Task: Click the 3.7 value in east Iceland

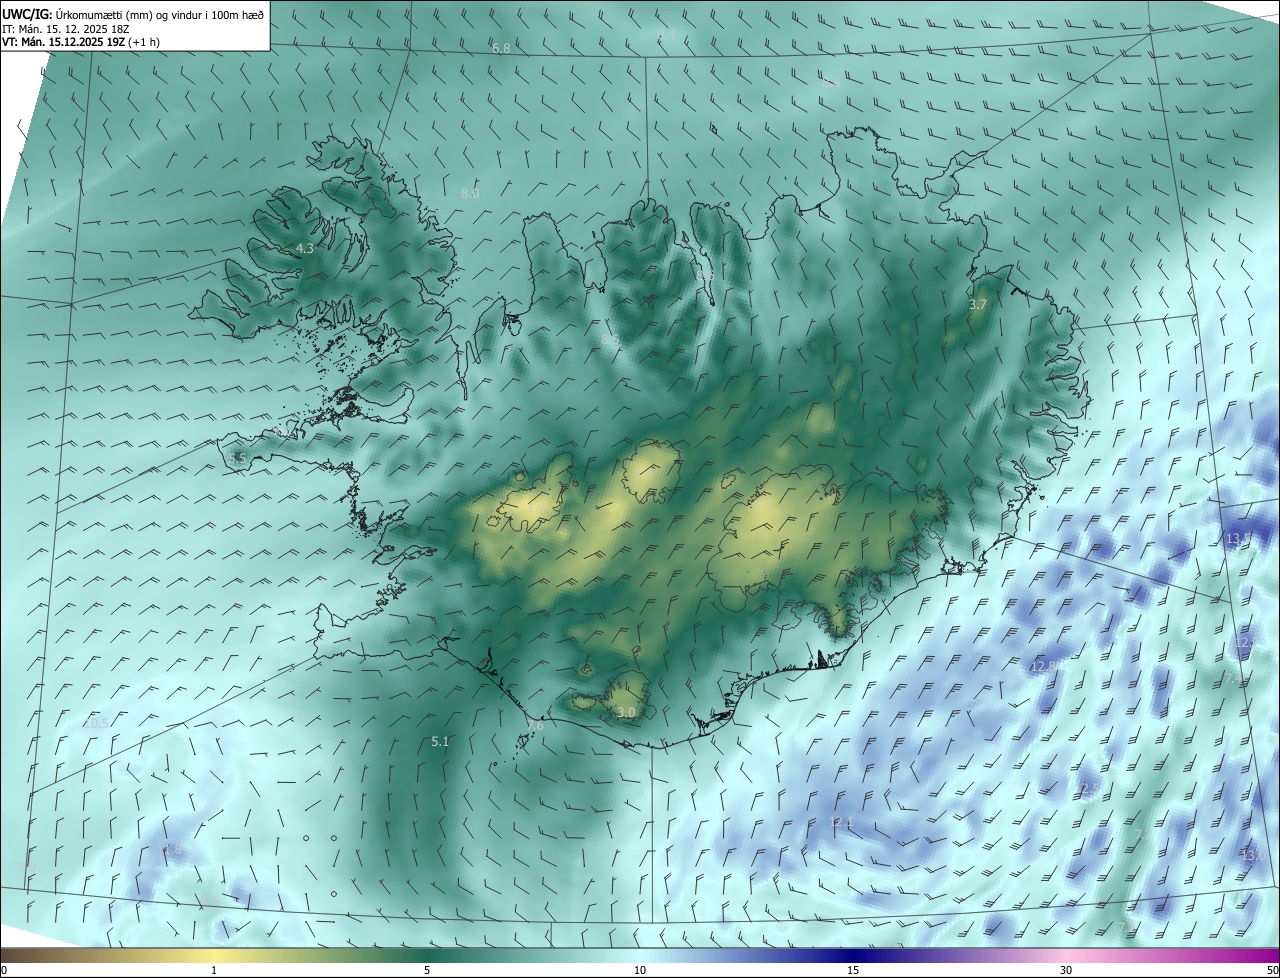Action: click(x=978, y=304)
